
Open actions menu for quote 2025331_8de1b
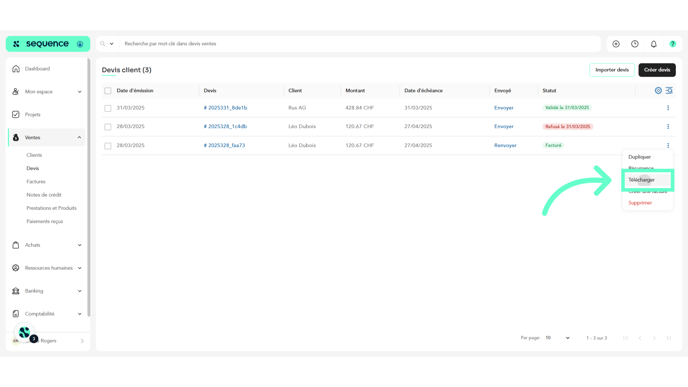[x=668, y=108]
